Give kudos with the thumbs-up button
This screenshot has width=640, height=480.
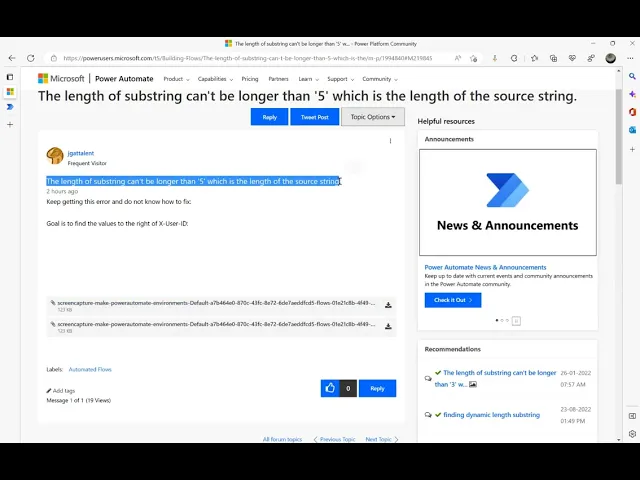(330, 388)
